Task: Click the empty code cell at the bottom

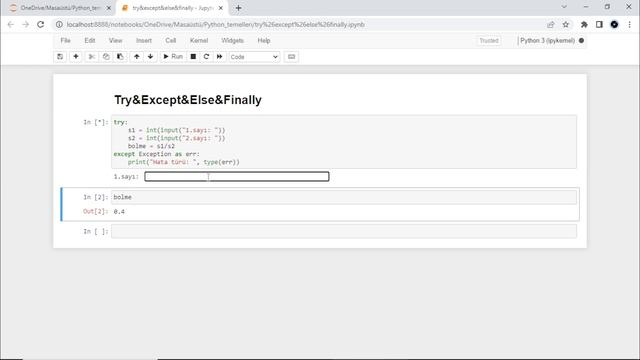Action: [x=344, y=231]
